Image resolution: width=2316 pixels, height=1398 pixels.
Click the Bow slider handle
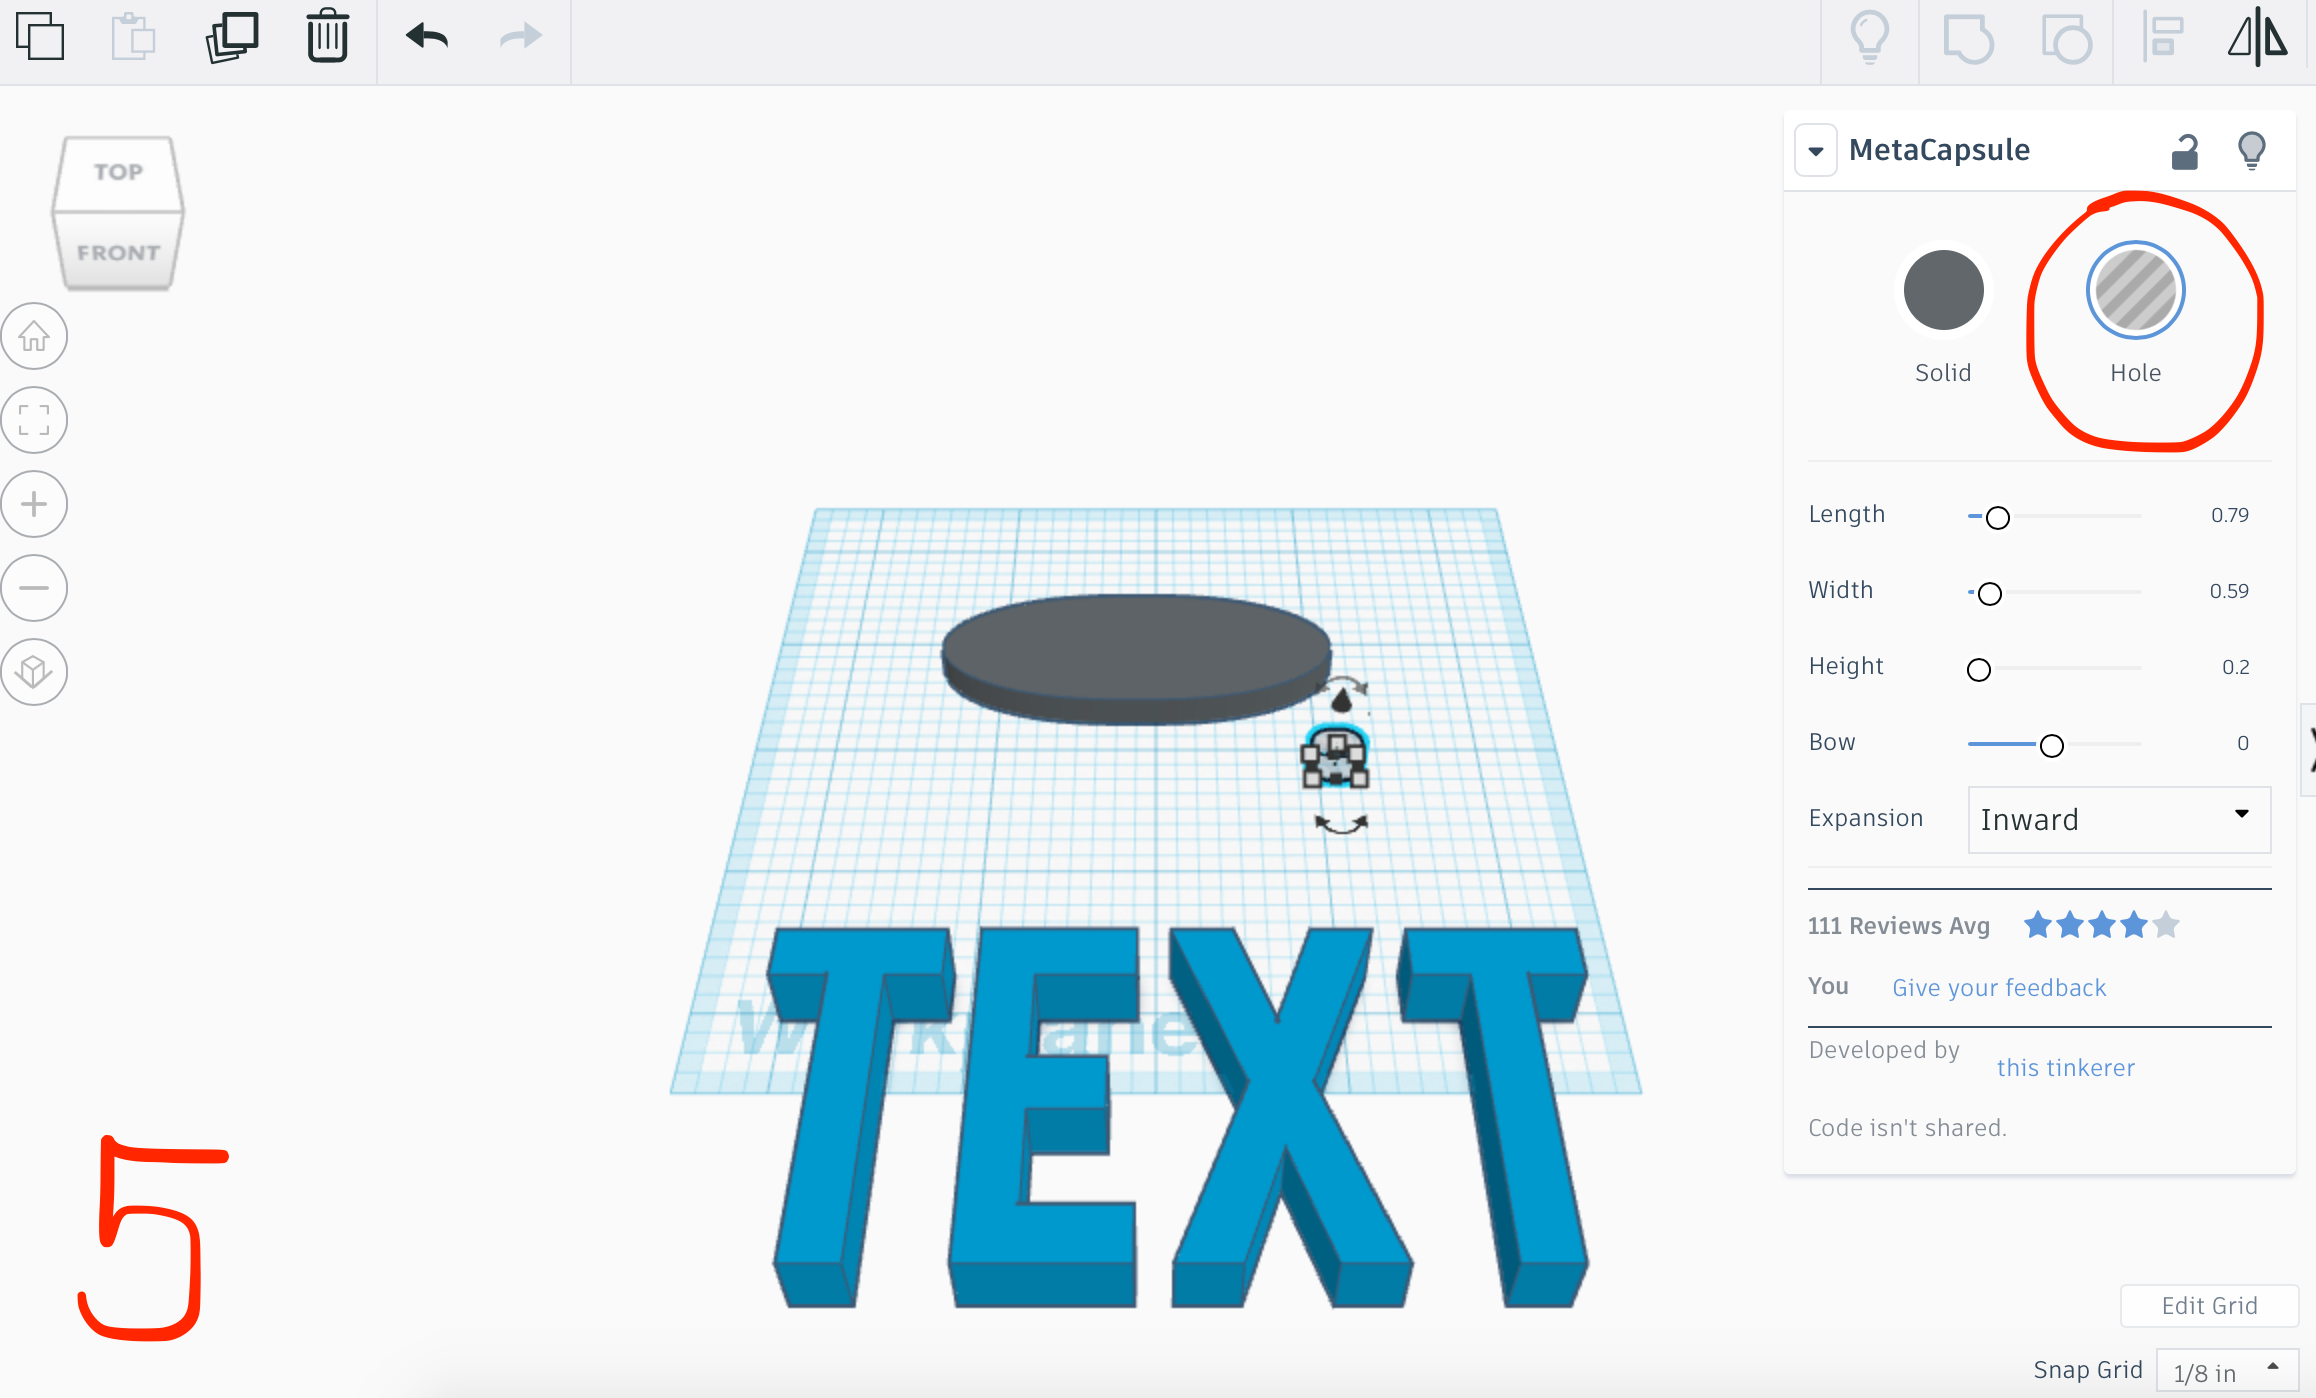click(2051, 745)
